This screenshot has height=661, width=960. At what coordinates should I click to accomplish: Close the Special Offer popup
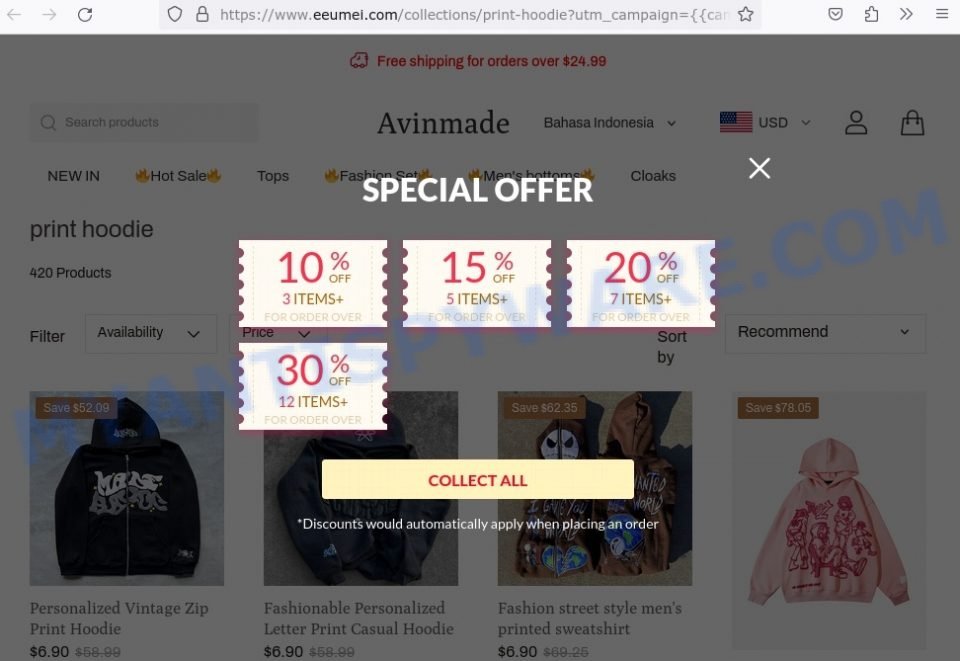click(759, 168)
